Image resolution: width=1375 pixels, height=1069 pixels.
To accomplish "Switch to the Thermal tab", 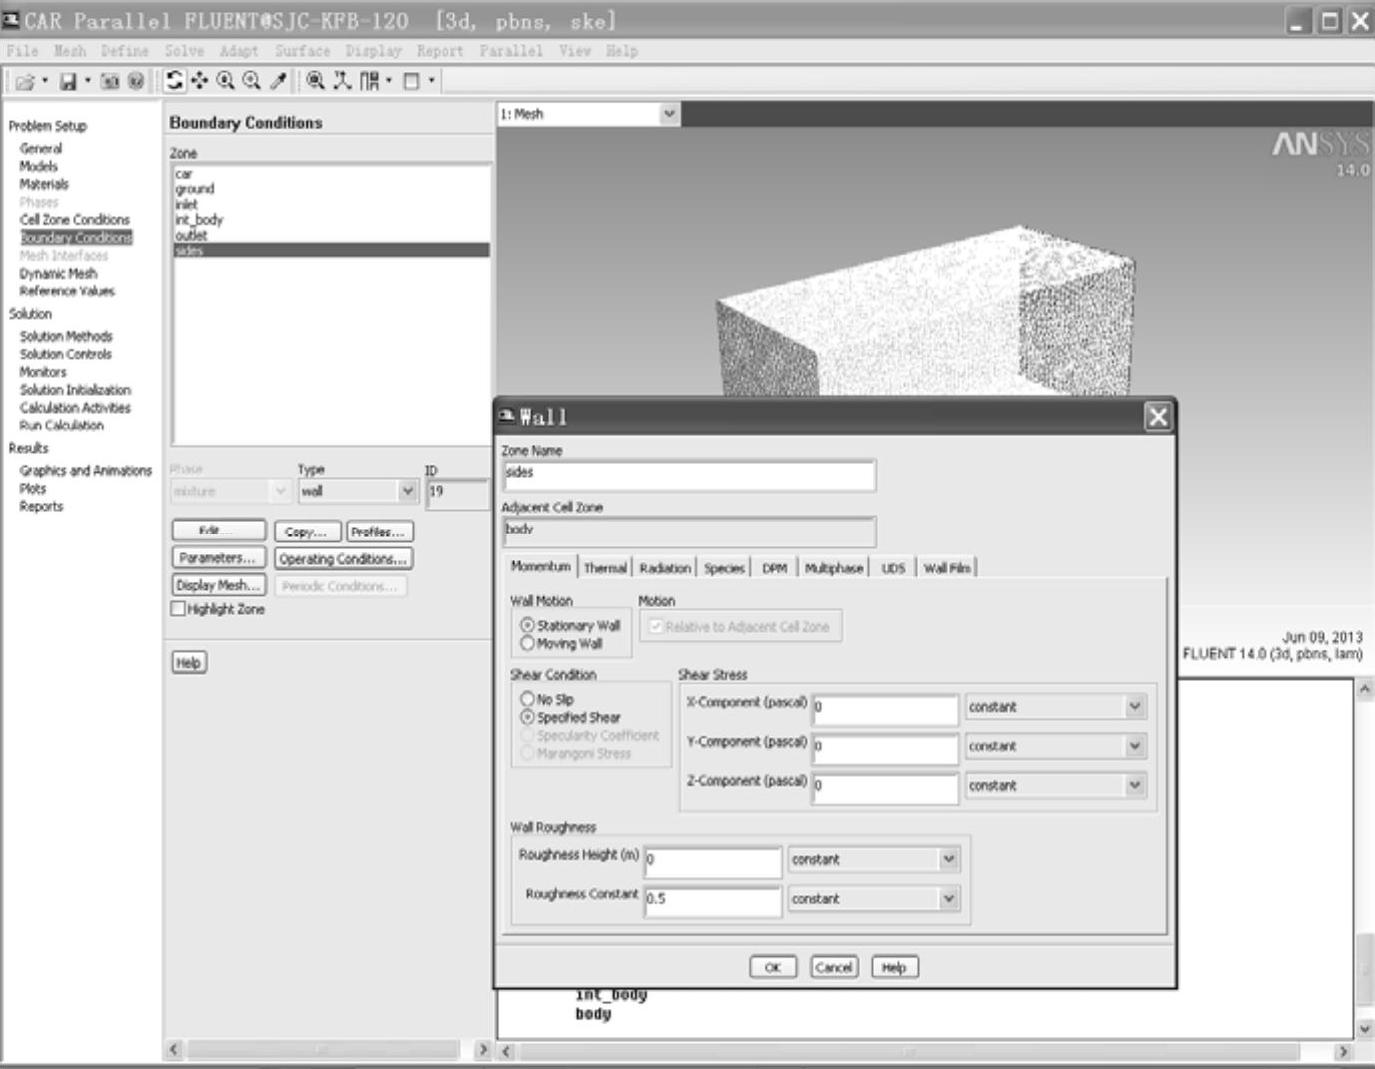I will (605, 568).
